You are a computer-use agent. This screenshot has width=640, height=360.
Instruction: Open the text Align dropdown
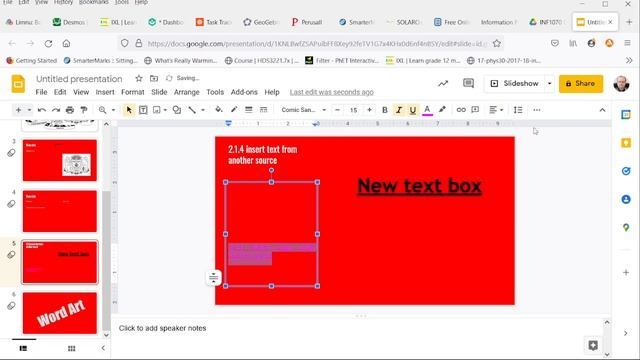(x=496, y=110)
